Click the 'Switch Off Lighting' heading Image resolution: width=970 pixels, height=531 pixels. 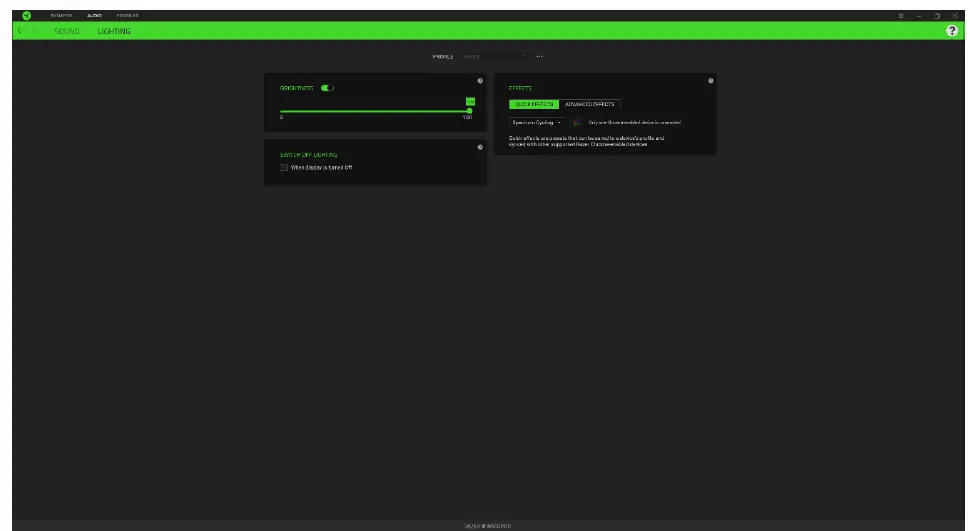(309, 155)
